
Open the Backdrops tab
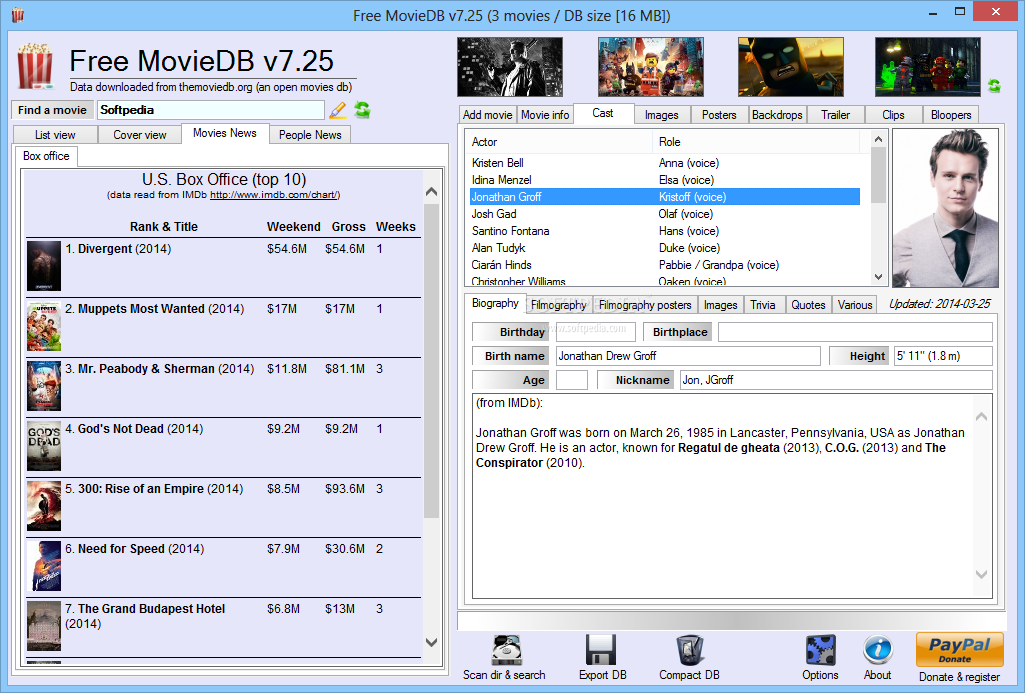(777, 115)
